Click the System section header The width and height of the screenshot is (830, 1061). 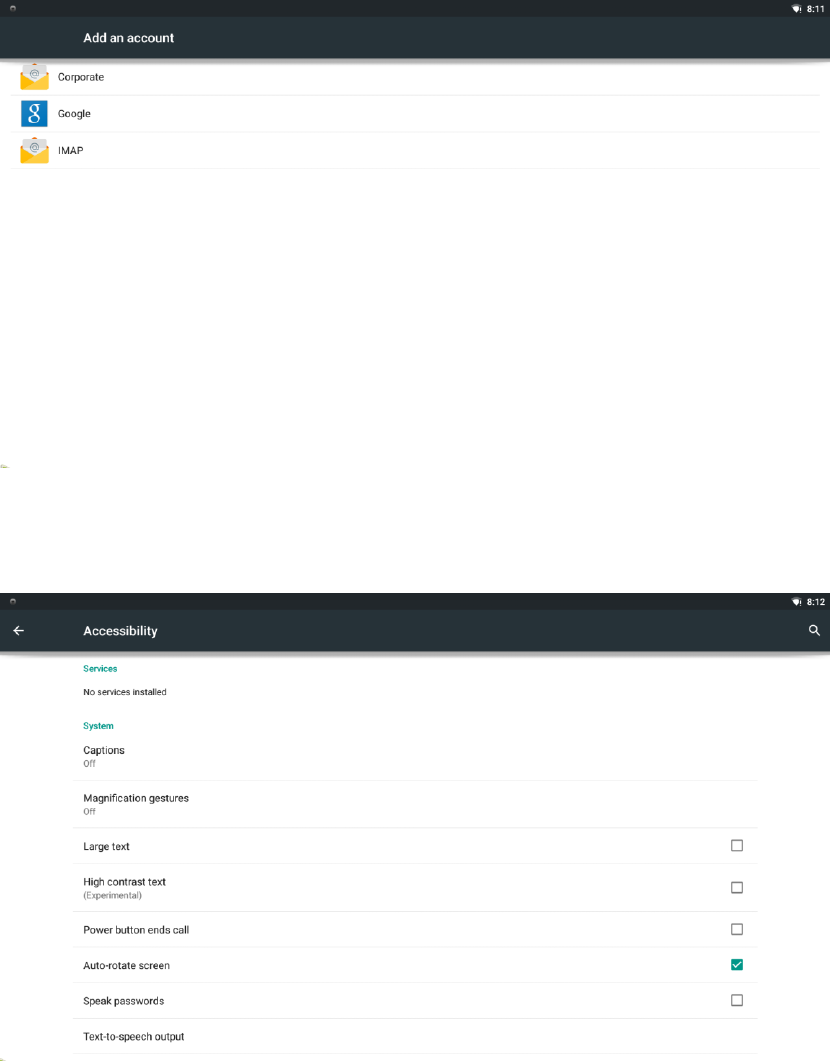[98, 726]
